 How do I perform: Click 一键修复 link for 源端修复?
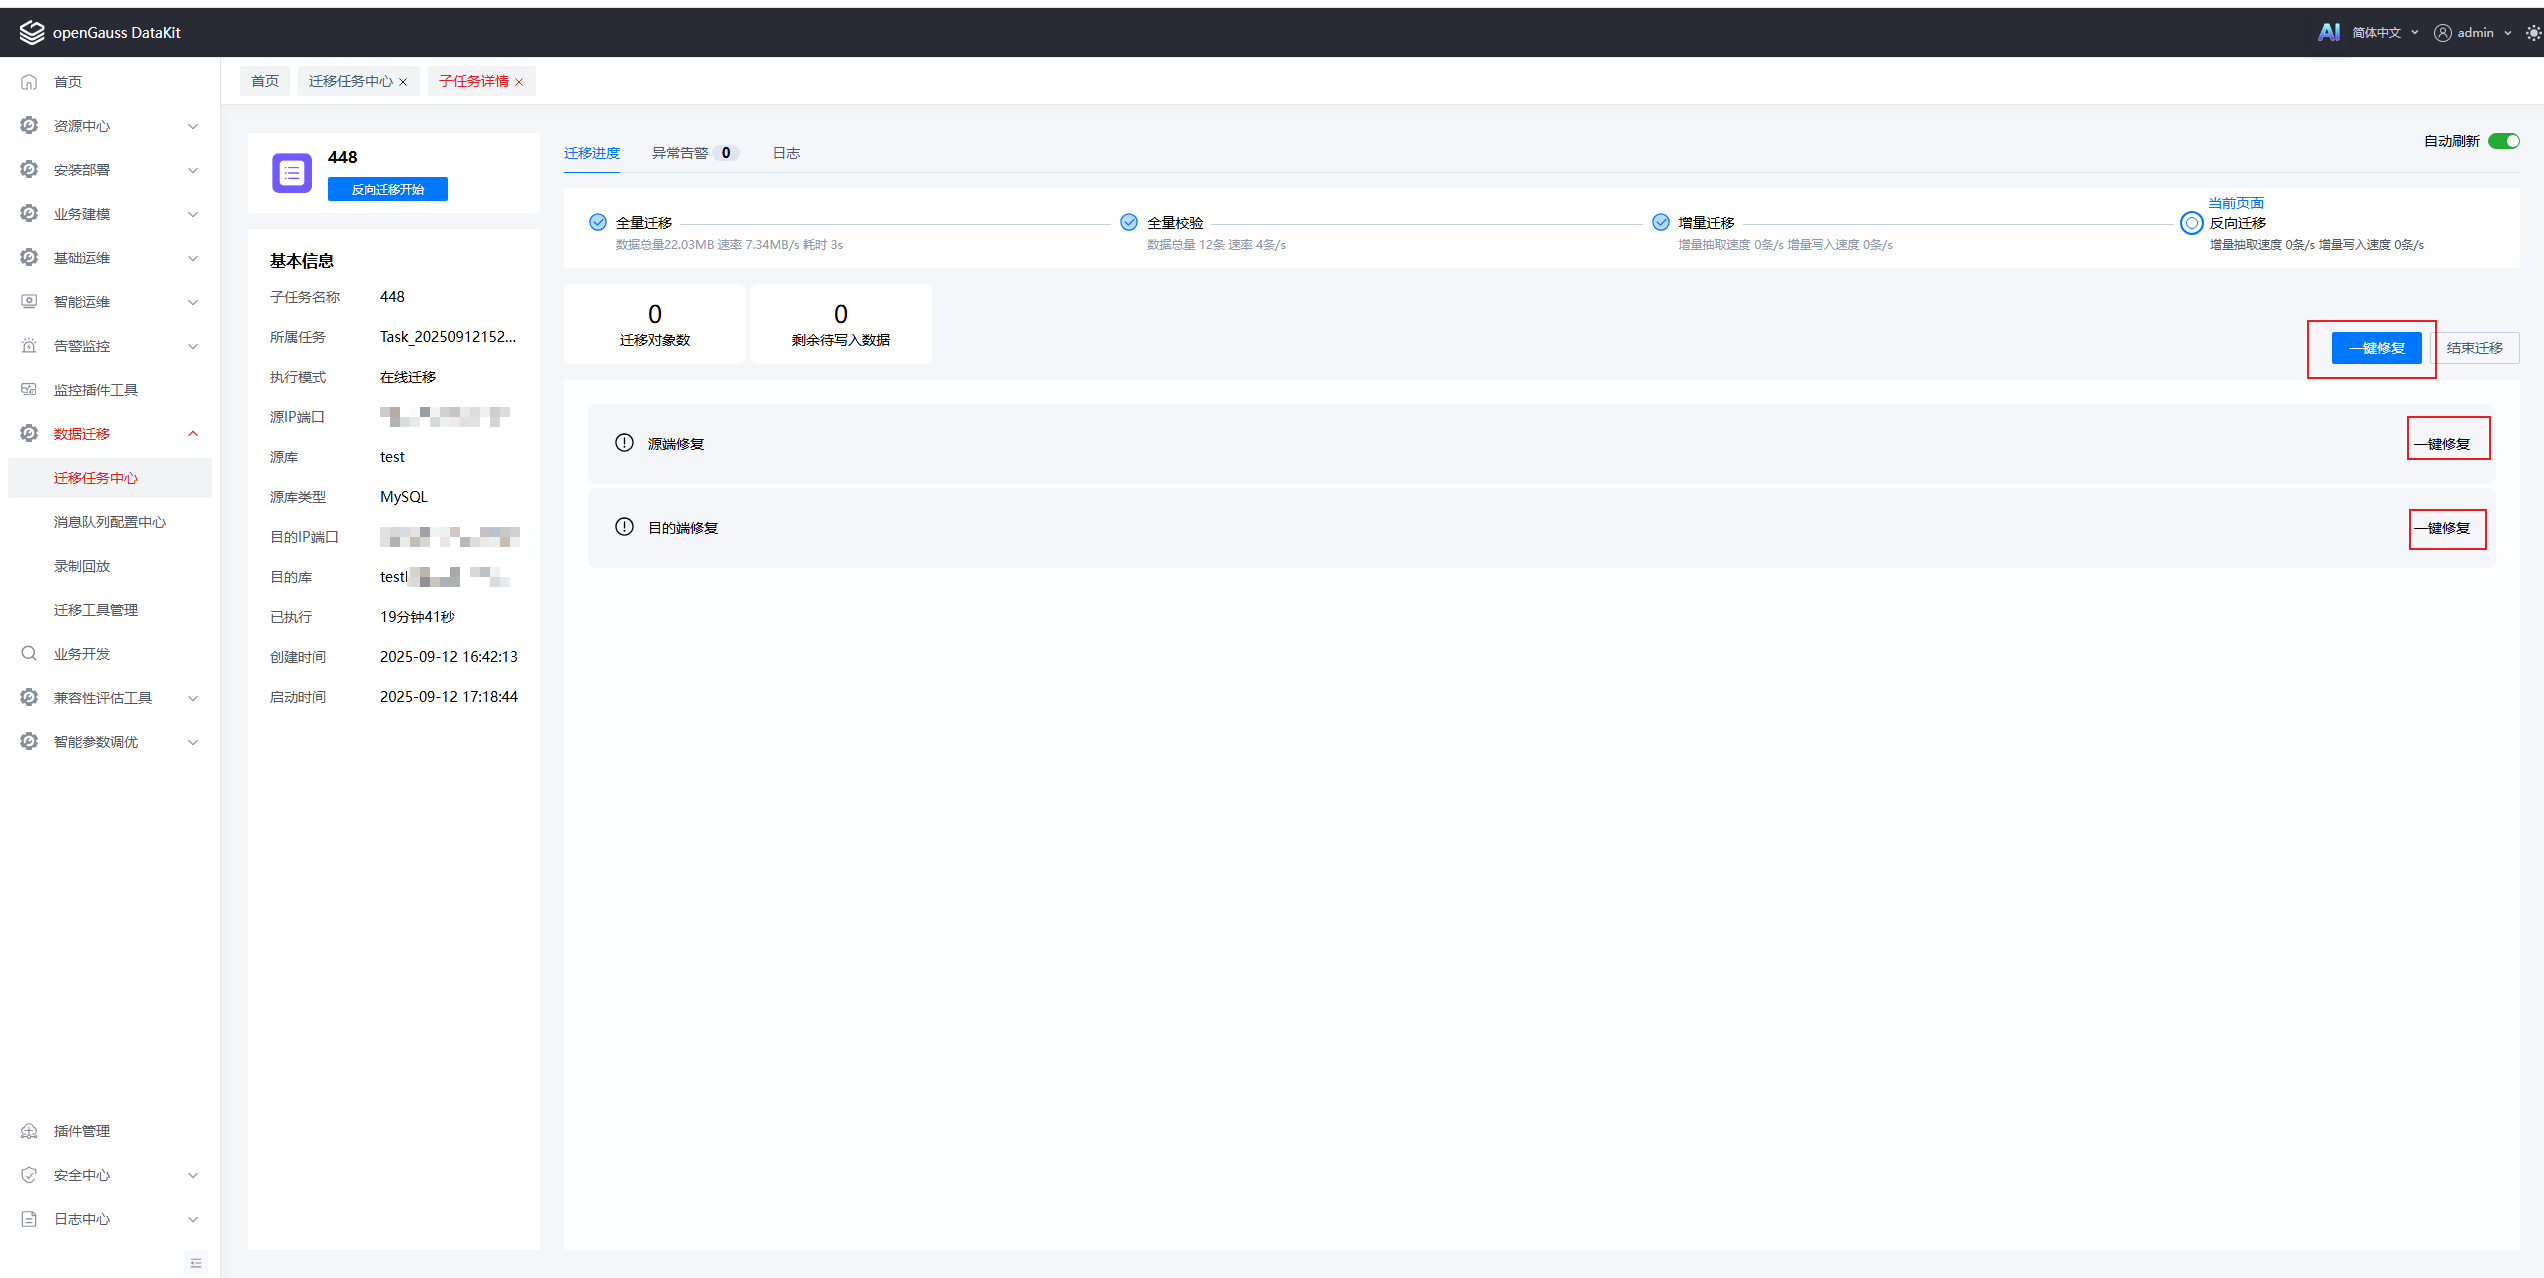[2442, 444]
